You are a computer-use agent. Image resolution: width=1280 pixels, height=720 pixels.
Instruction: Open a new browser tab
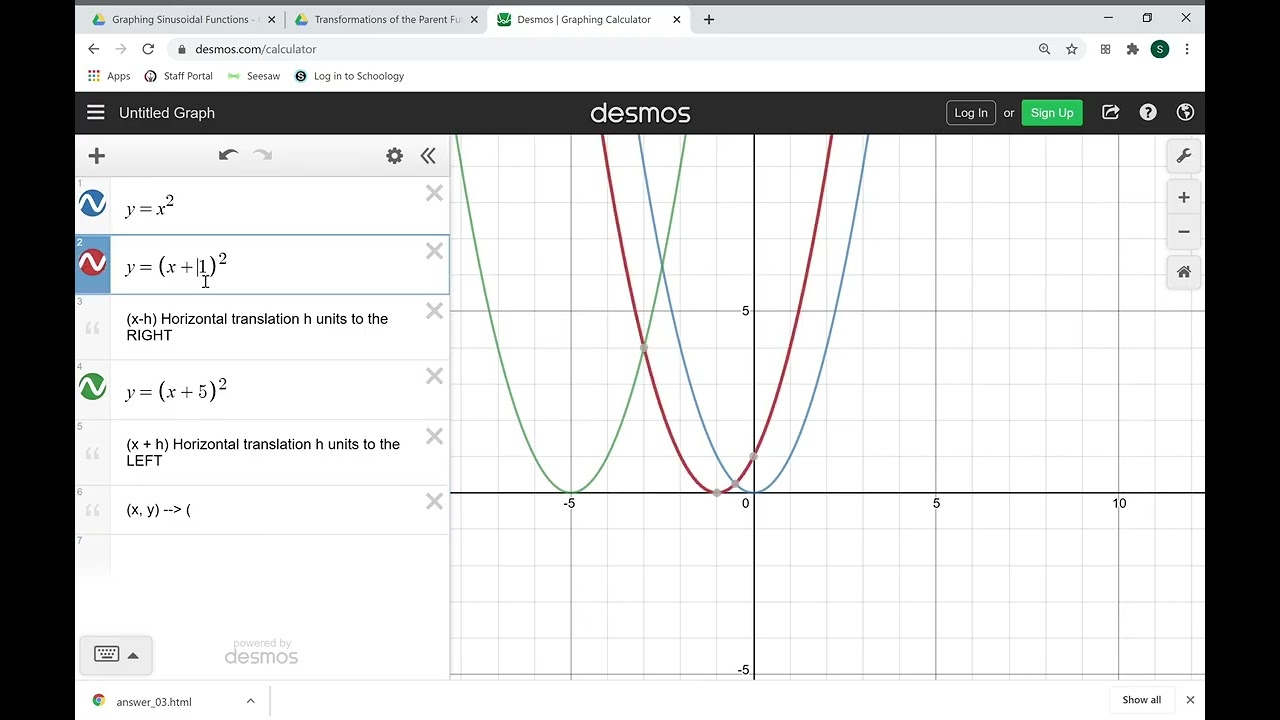click(709, 19)
